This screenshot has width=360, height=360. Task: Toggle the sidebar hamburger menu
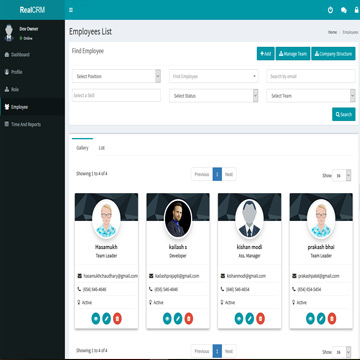point(71,10)
